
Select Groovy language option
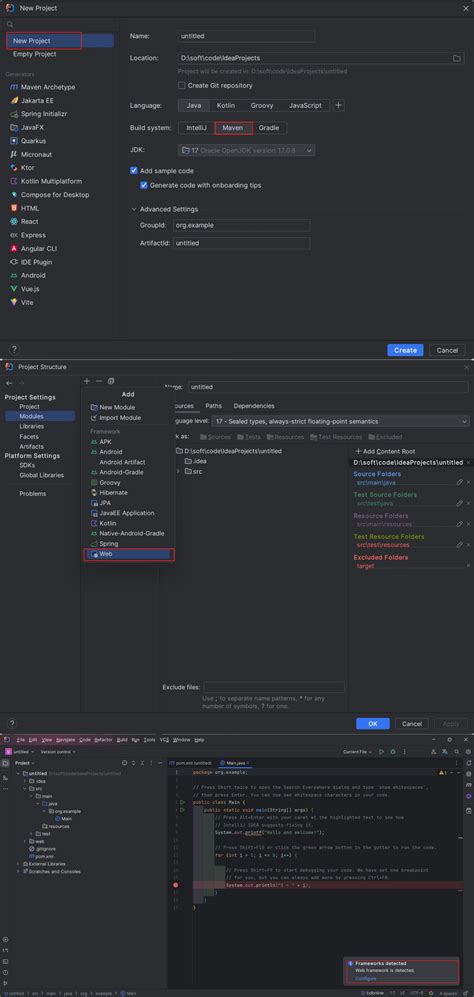(261, 106)
